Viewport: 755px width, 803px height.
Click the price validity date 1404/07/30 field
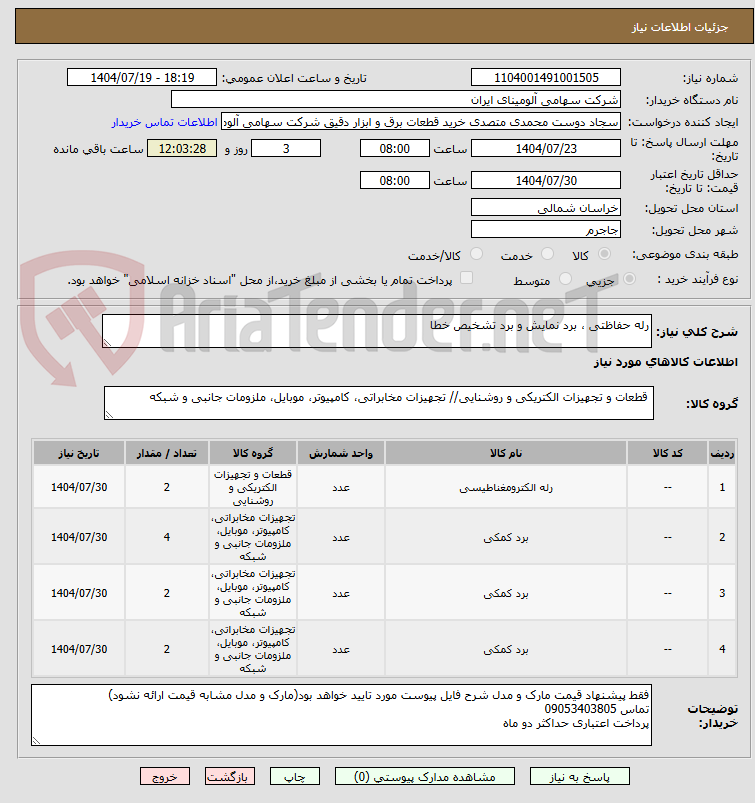pyautogui.click(x=546, y=180)
